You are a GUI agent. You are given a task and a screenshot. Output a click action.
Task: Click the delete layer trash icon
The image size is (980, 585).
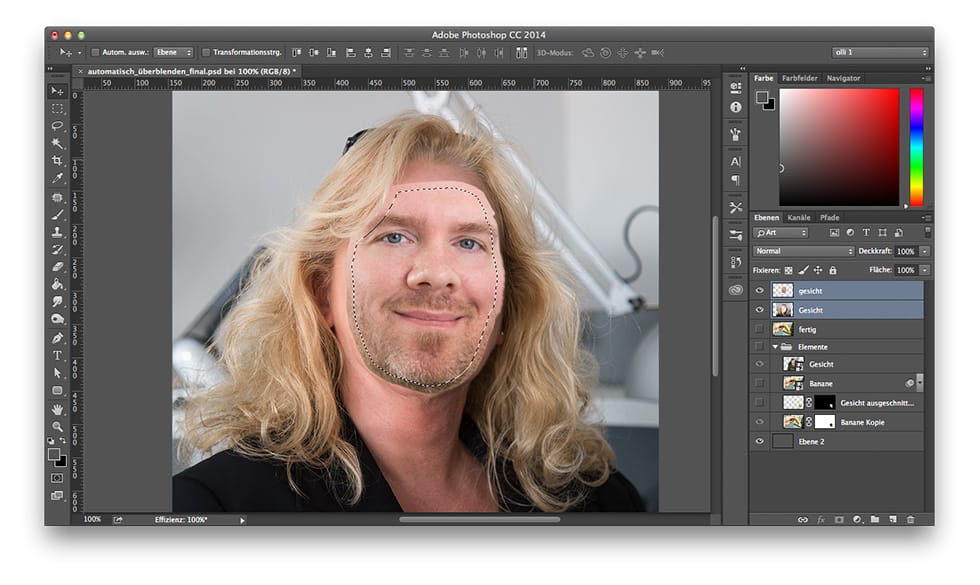[x=911, y=519]
